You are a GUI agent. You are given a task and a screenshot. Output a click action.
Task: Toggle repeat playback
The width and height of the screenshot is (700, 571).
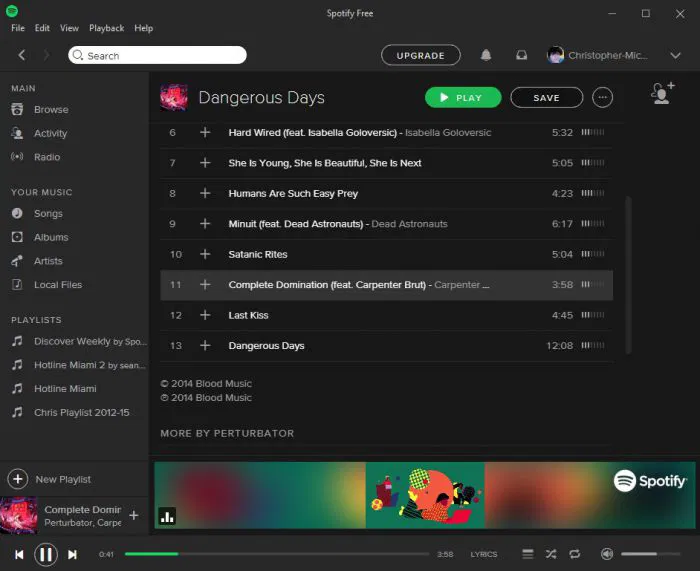575,554
